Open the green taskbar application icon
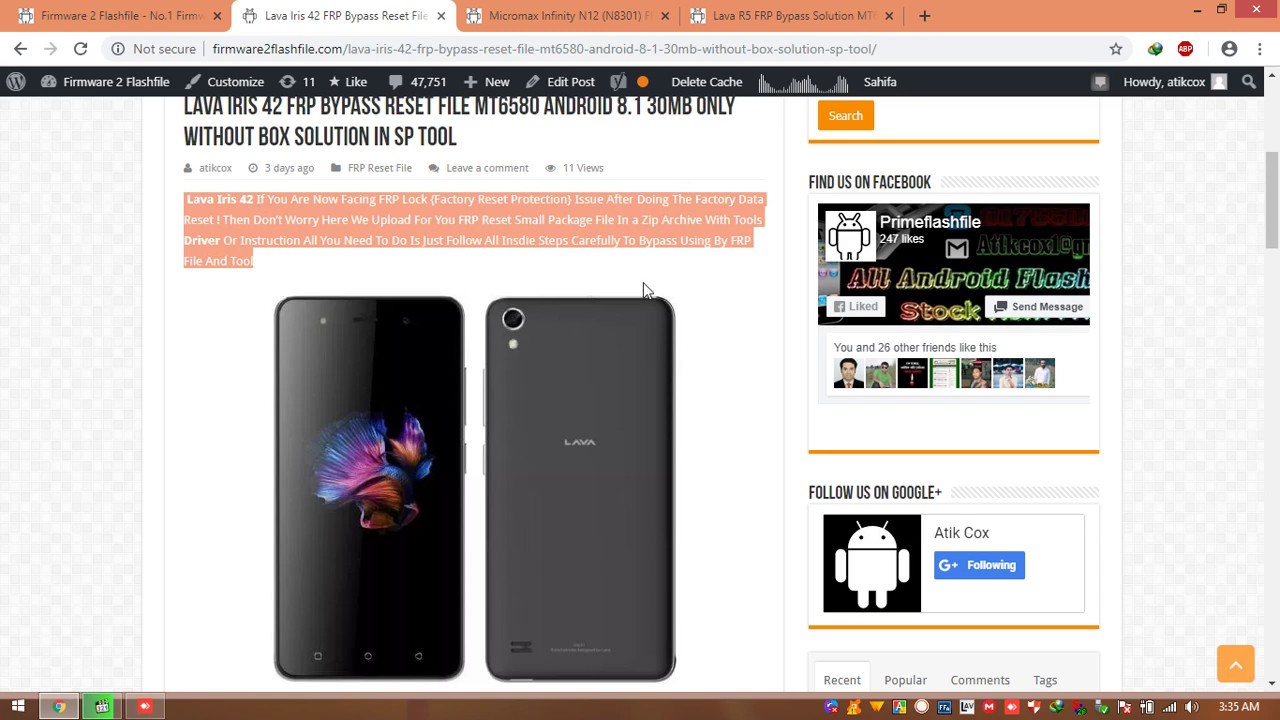The height and width of the screenshot is (720, 1280). (x=101, y=707)
